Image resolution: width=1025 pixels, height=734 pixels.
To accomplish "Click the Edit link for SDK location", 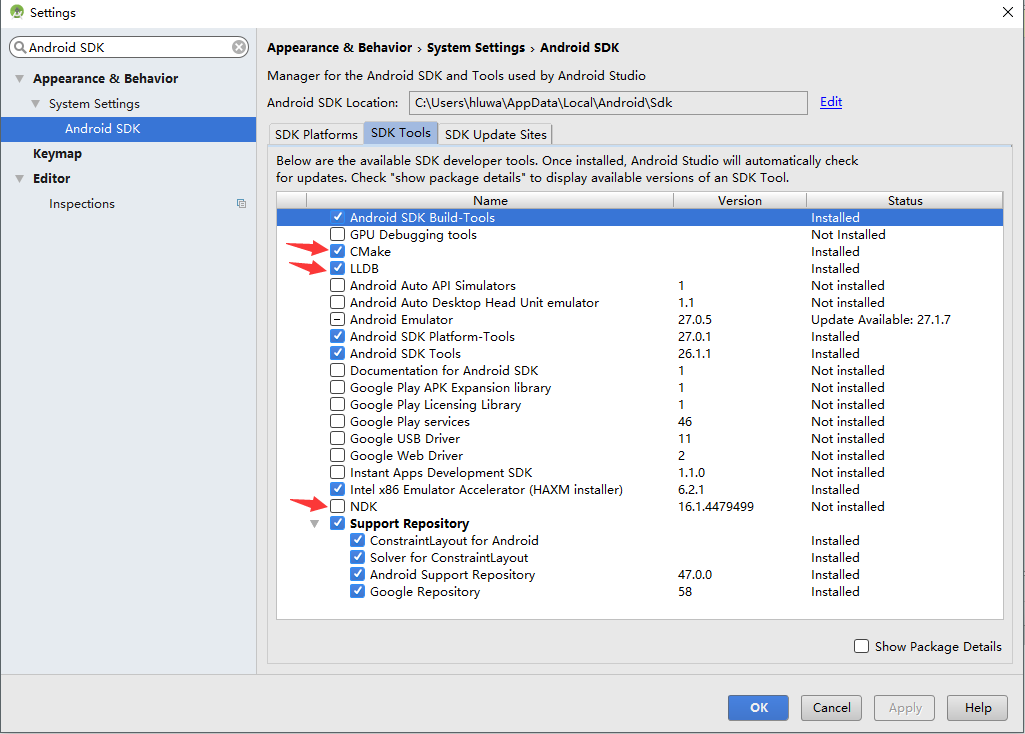I will click(831, 102).
